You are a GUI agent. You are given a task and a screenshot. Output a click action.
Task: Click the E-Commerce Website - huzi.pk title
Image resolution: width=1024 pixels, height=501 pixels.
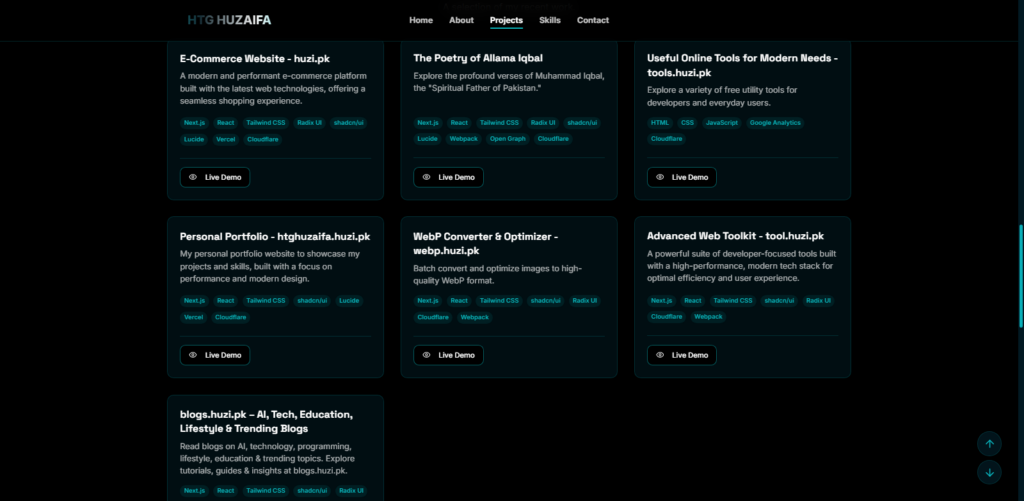pos(255,58)
